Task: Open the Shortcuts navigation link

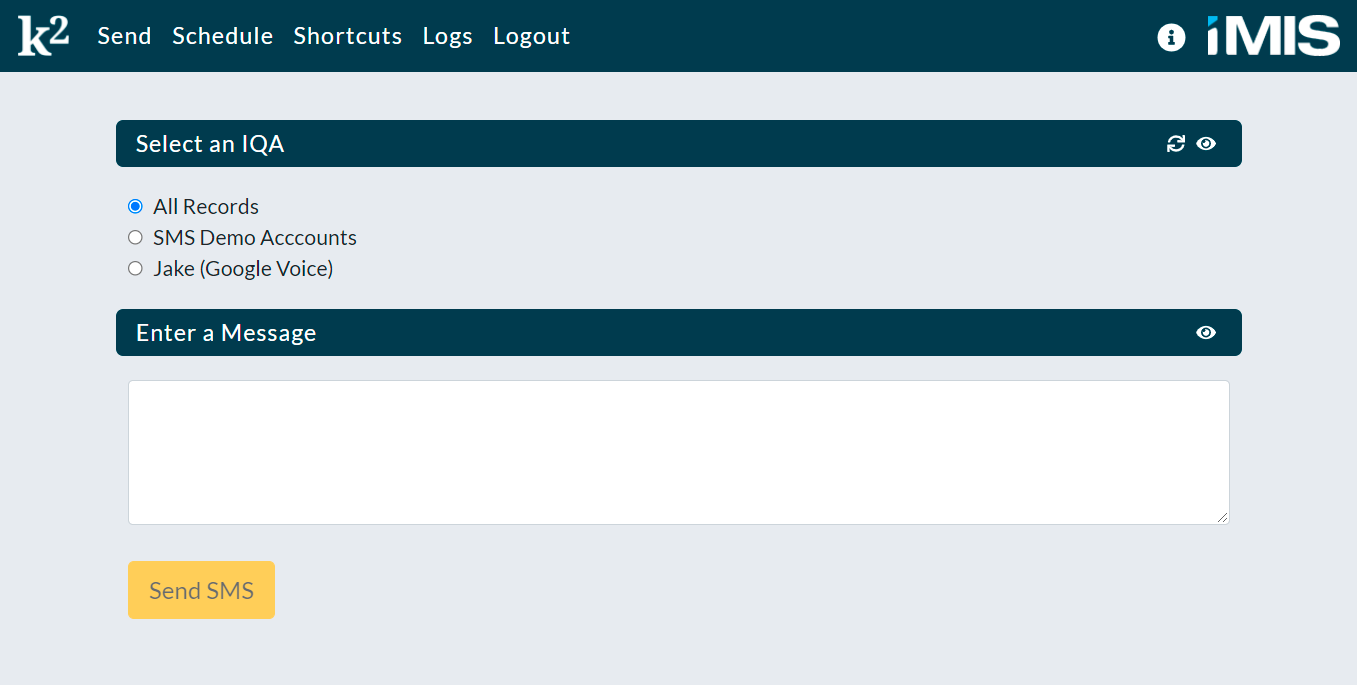Action: coord(348,36)
